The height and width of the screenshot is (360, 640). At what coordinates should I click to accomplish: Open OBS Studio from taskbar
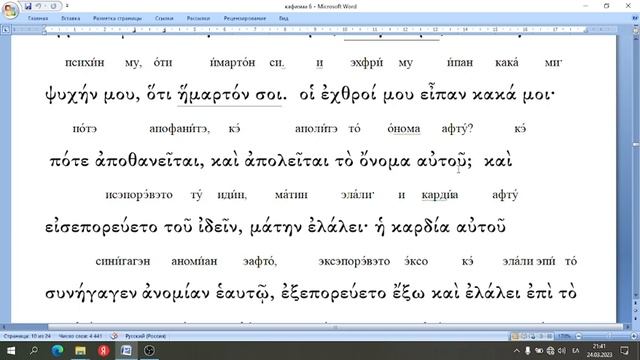[149, 351]
